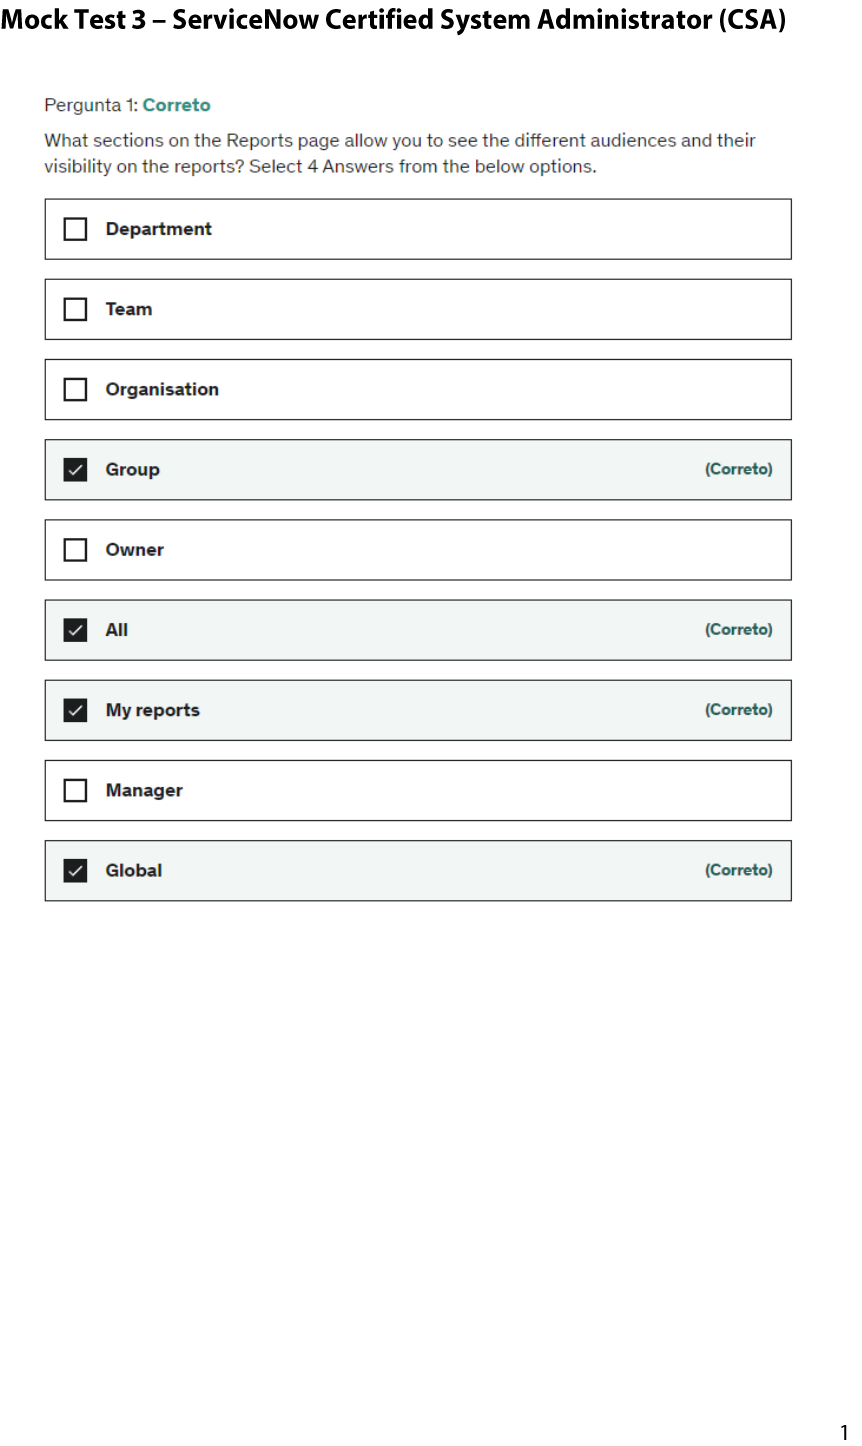Uncheck the All checkbox
This screenshot has height=1446, width=862.
(75, 630)
